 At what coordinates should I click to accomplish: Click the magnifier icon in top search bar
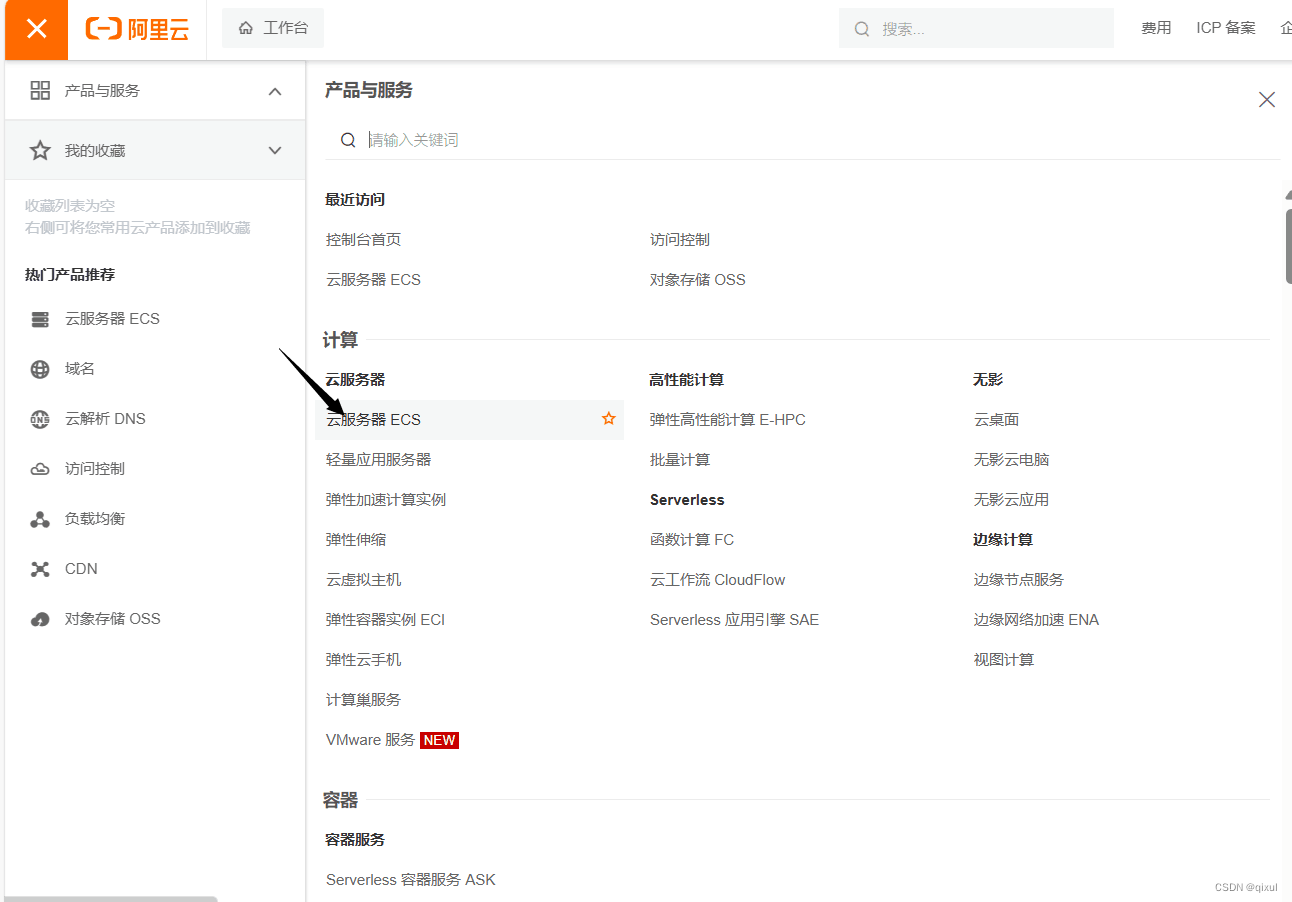(862, 29)
